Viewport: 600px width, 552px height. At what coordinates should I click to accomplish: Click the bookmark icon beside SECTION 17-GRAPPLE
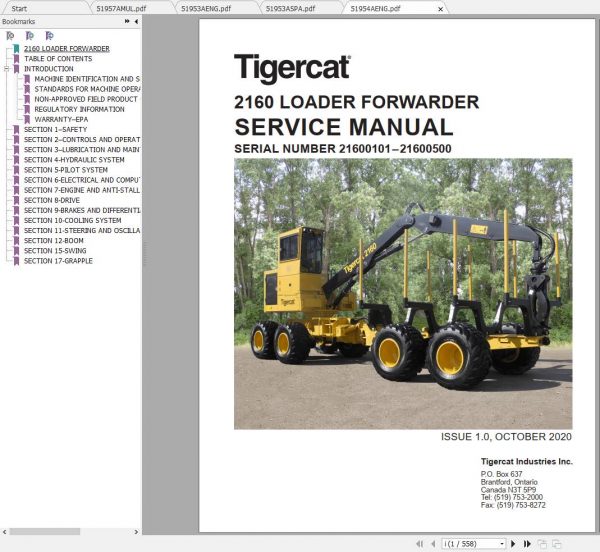coord(16,261)
